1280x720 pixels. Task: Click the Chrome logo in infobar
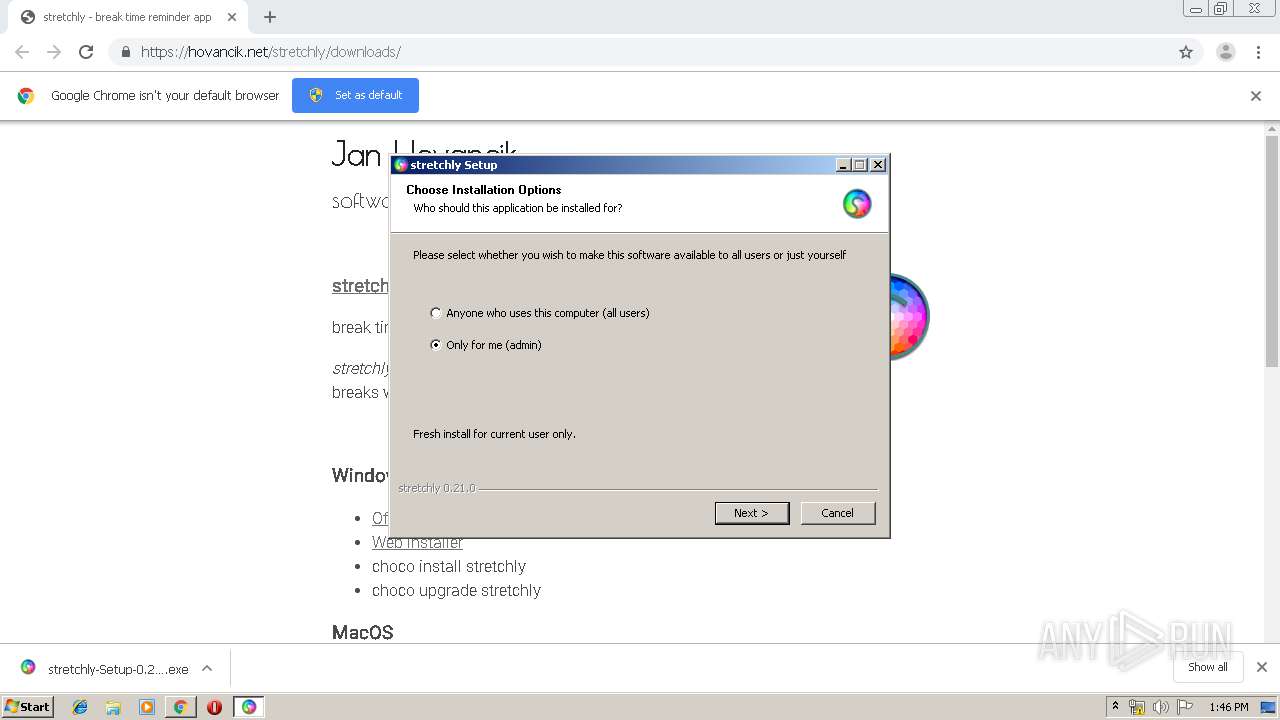[26, 96]
